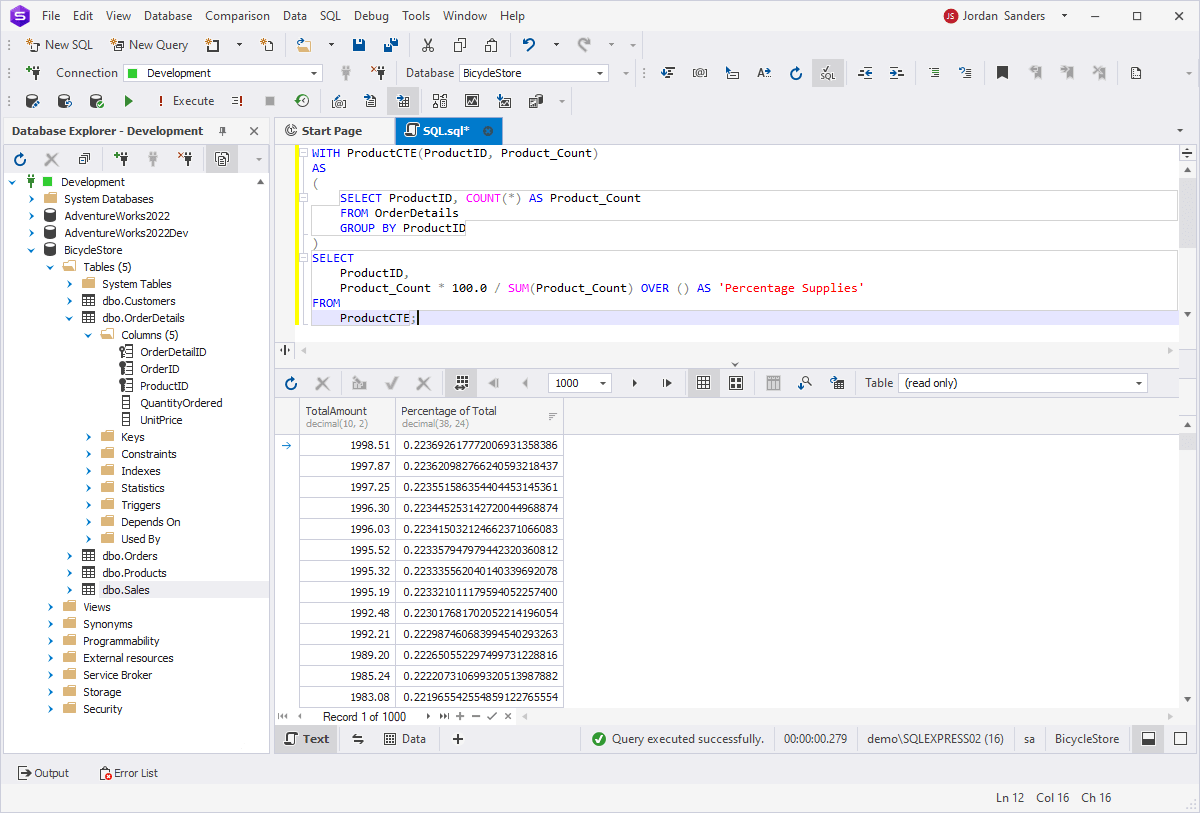Collapse the BicycleStore database node
The image size is (1200, 813).
coord(32,250)
